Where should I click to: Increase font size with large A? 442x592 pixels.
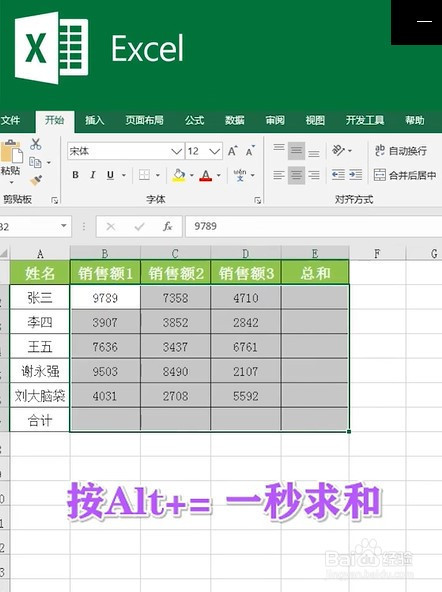(x=233, y=151)
